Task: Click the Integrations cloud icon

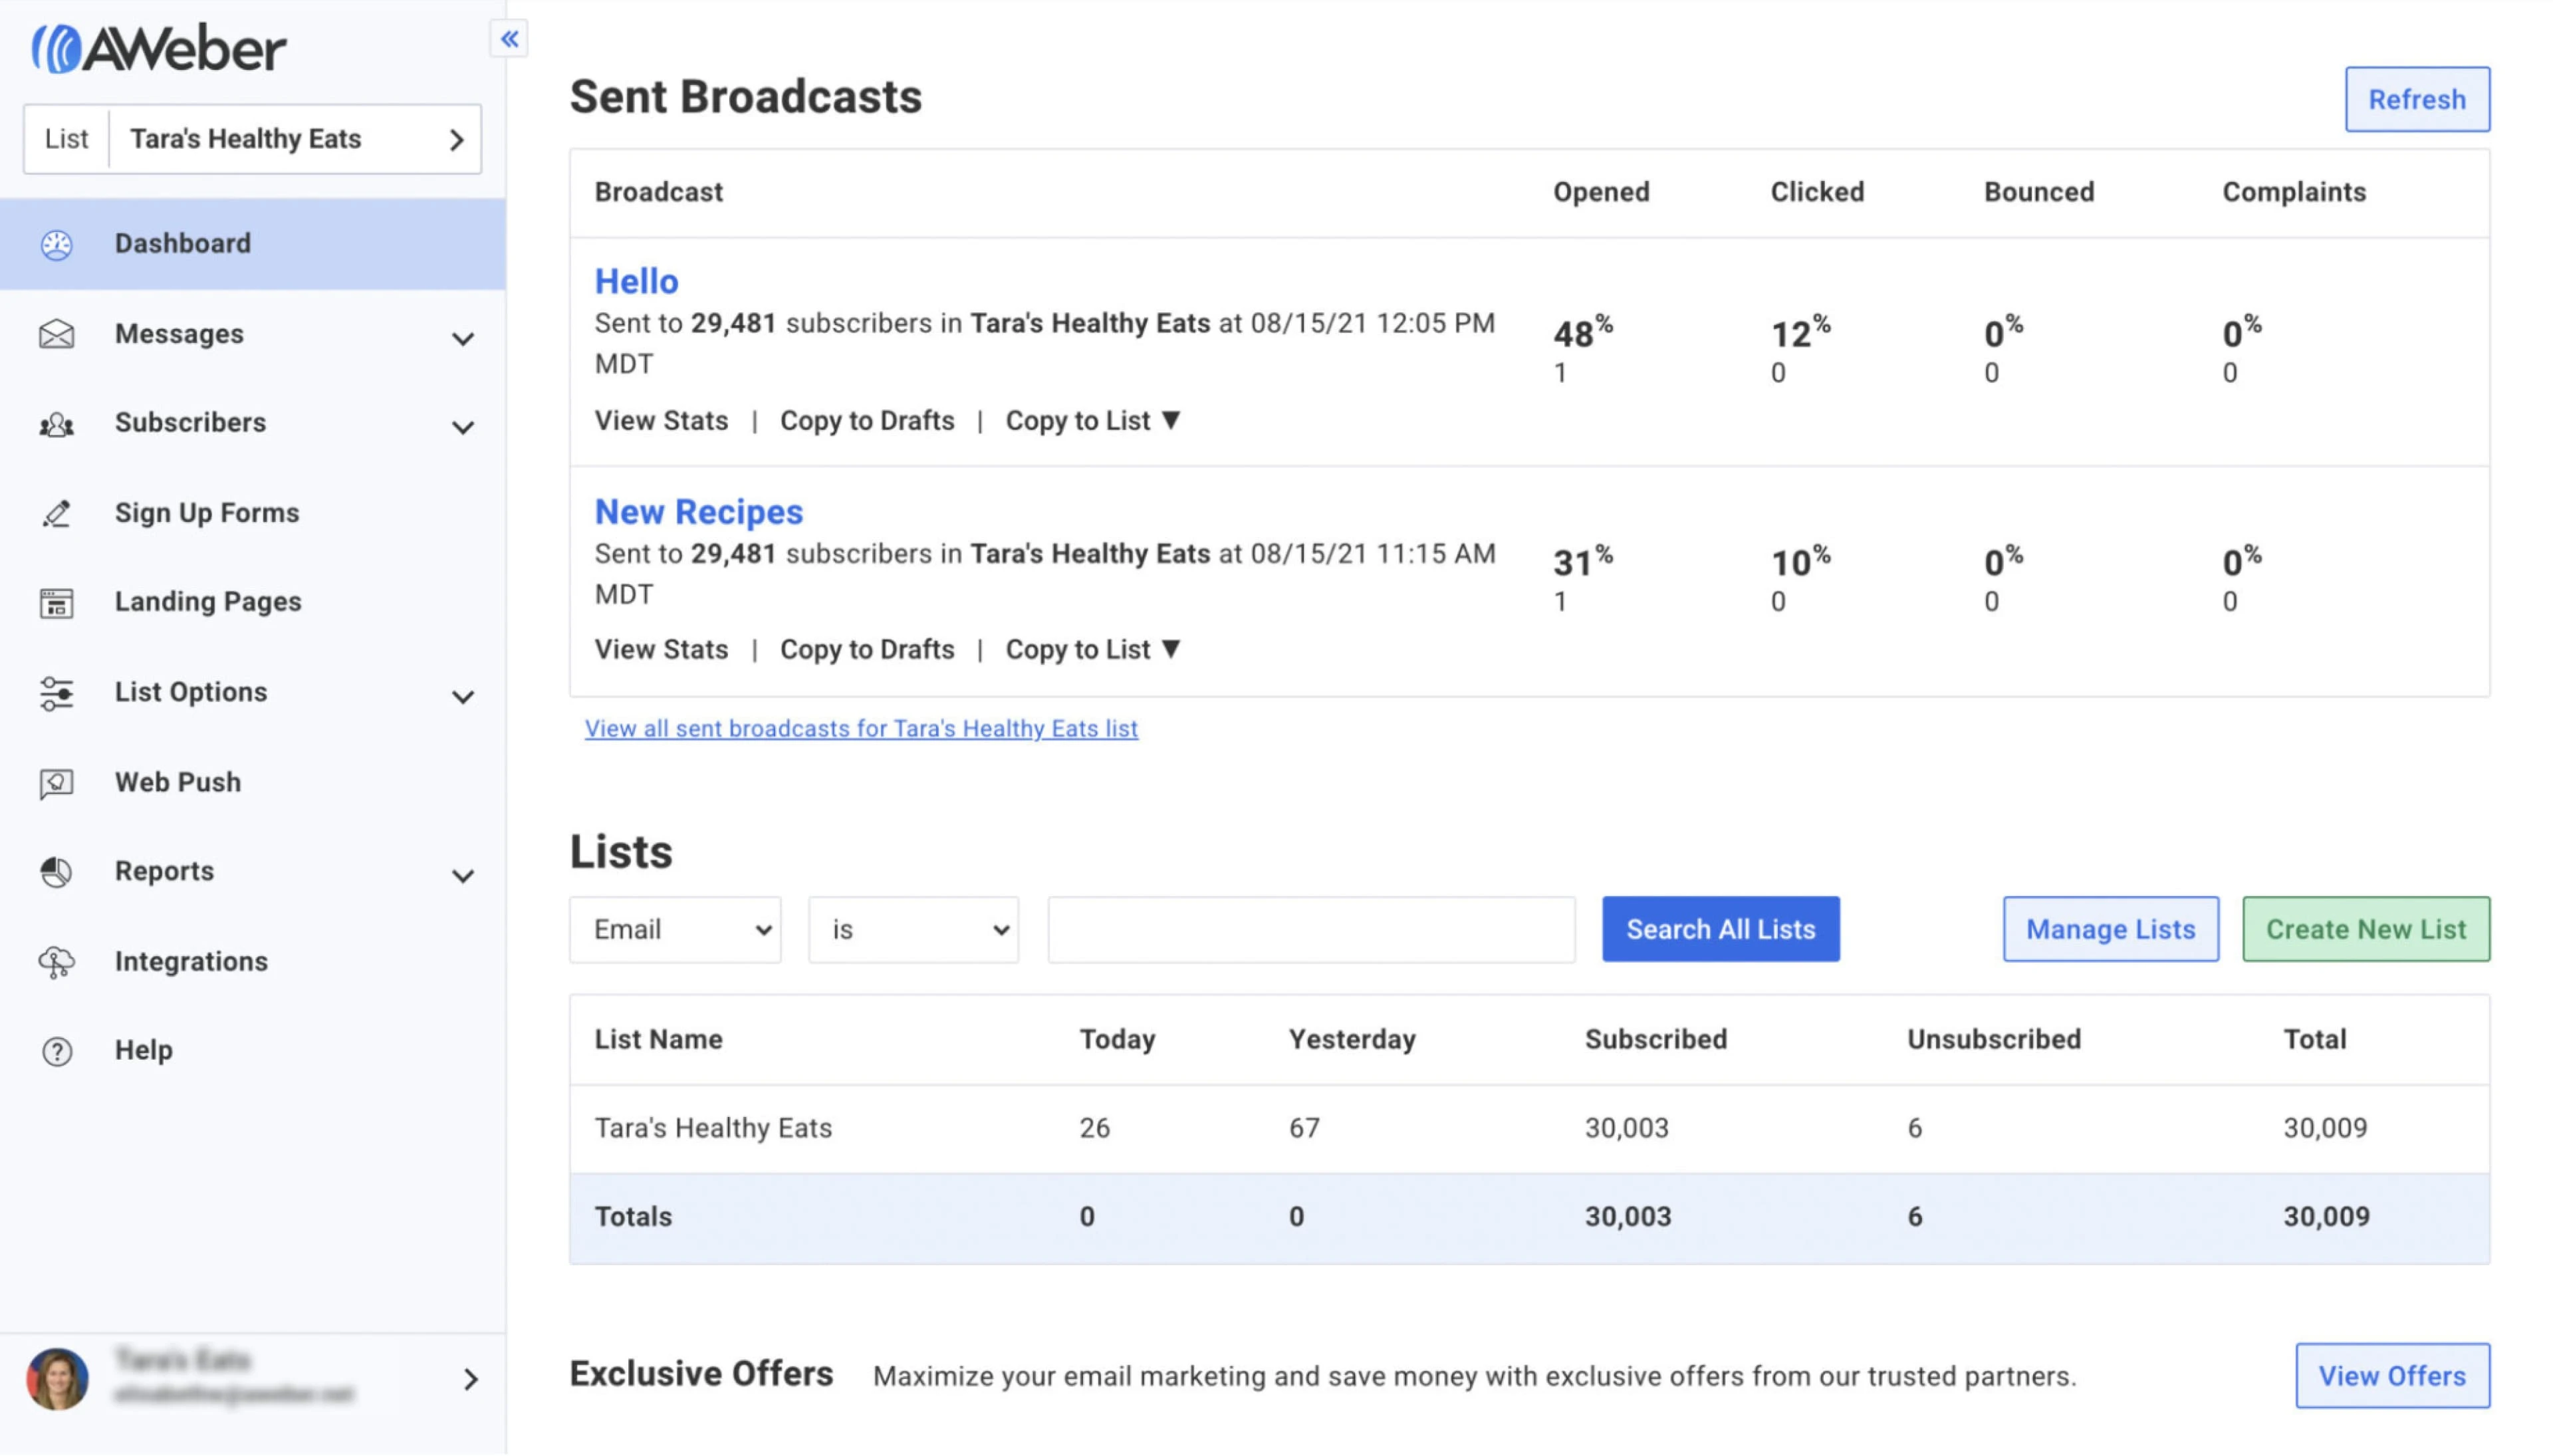Action: point(56,962)
